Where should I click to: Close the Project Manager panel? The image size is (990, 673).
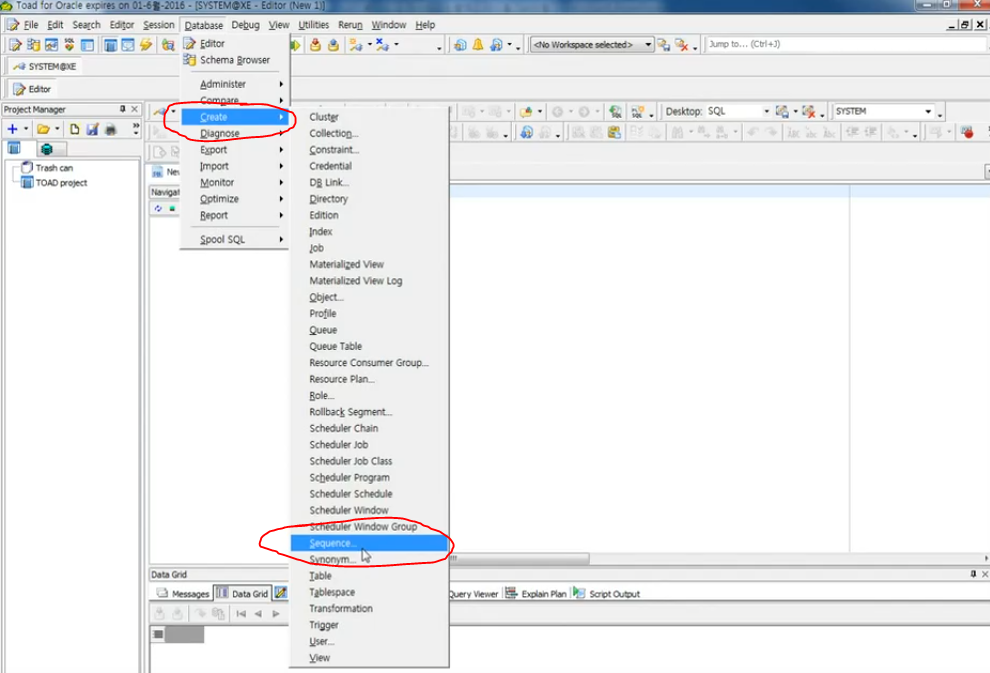134,109
